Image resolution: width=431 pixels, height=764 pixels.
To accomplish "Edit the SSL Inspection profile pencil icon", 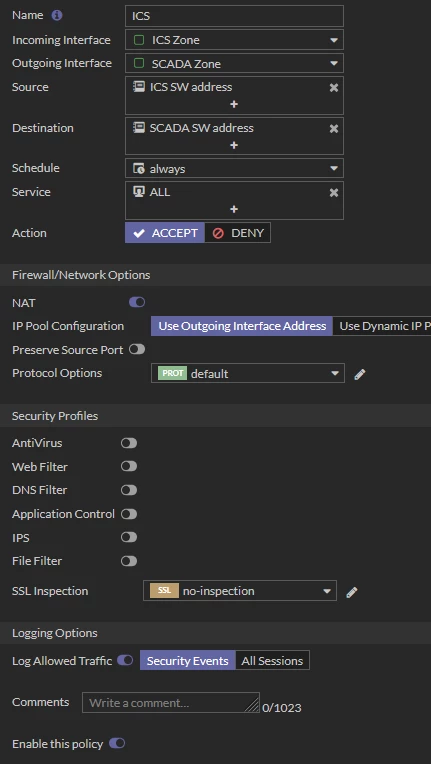I will point(352,592).
